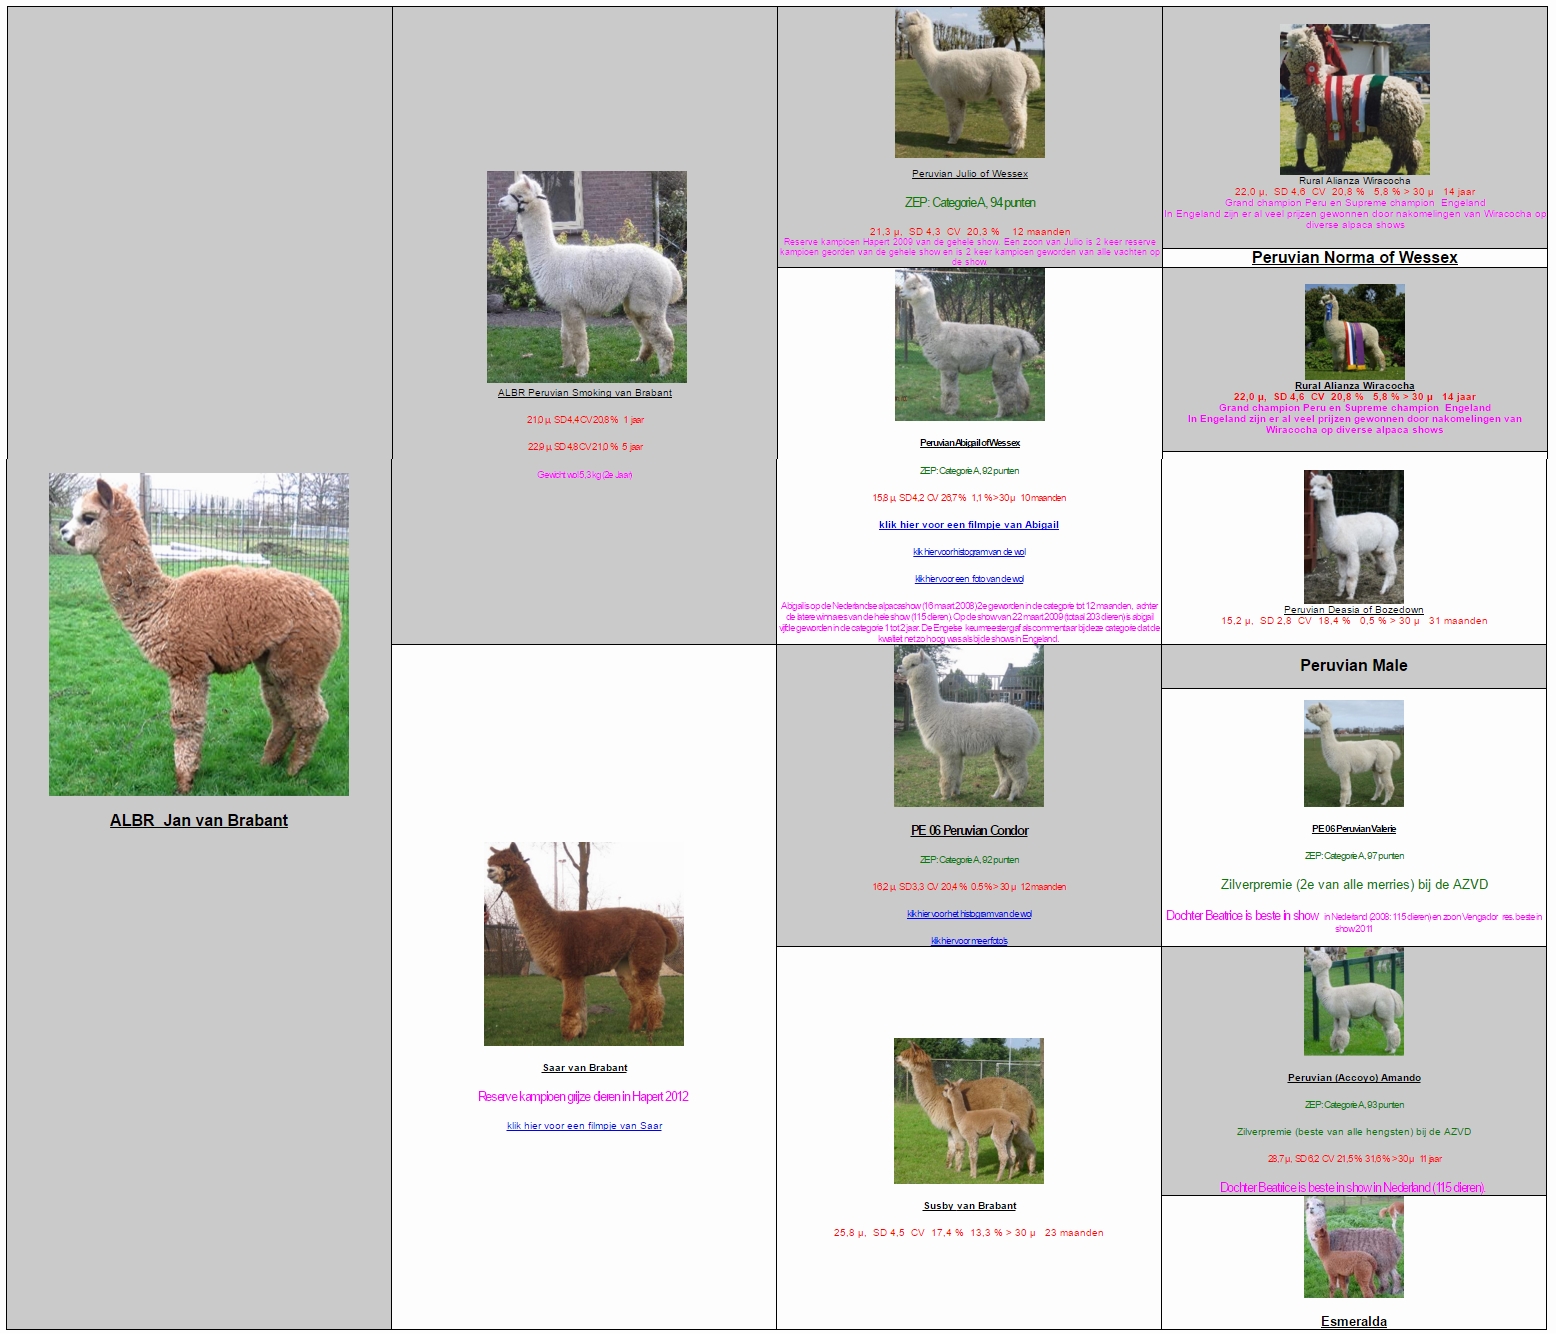
Task: Open the Peruvian (Accoyo) Amando name link
Action: coord(1353,1078)
